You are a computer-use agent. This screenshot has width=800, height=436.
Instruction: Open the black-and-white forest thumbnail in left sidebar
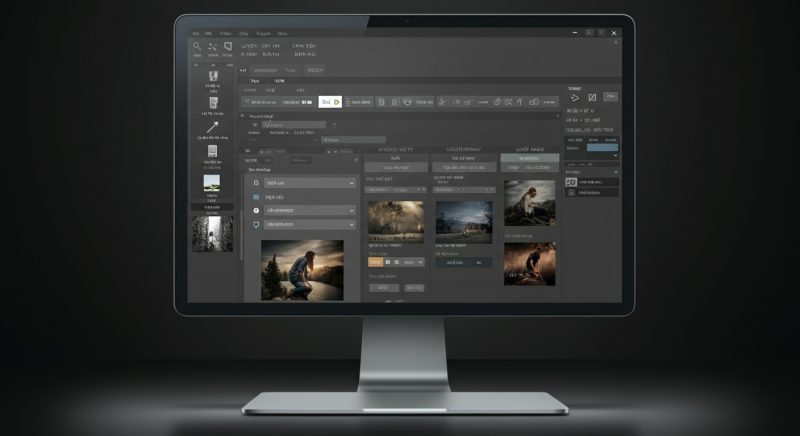coord(212,234)
